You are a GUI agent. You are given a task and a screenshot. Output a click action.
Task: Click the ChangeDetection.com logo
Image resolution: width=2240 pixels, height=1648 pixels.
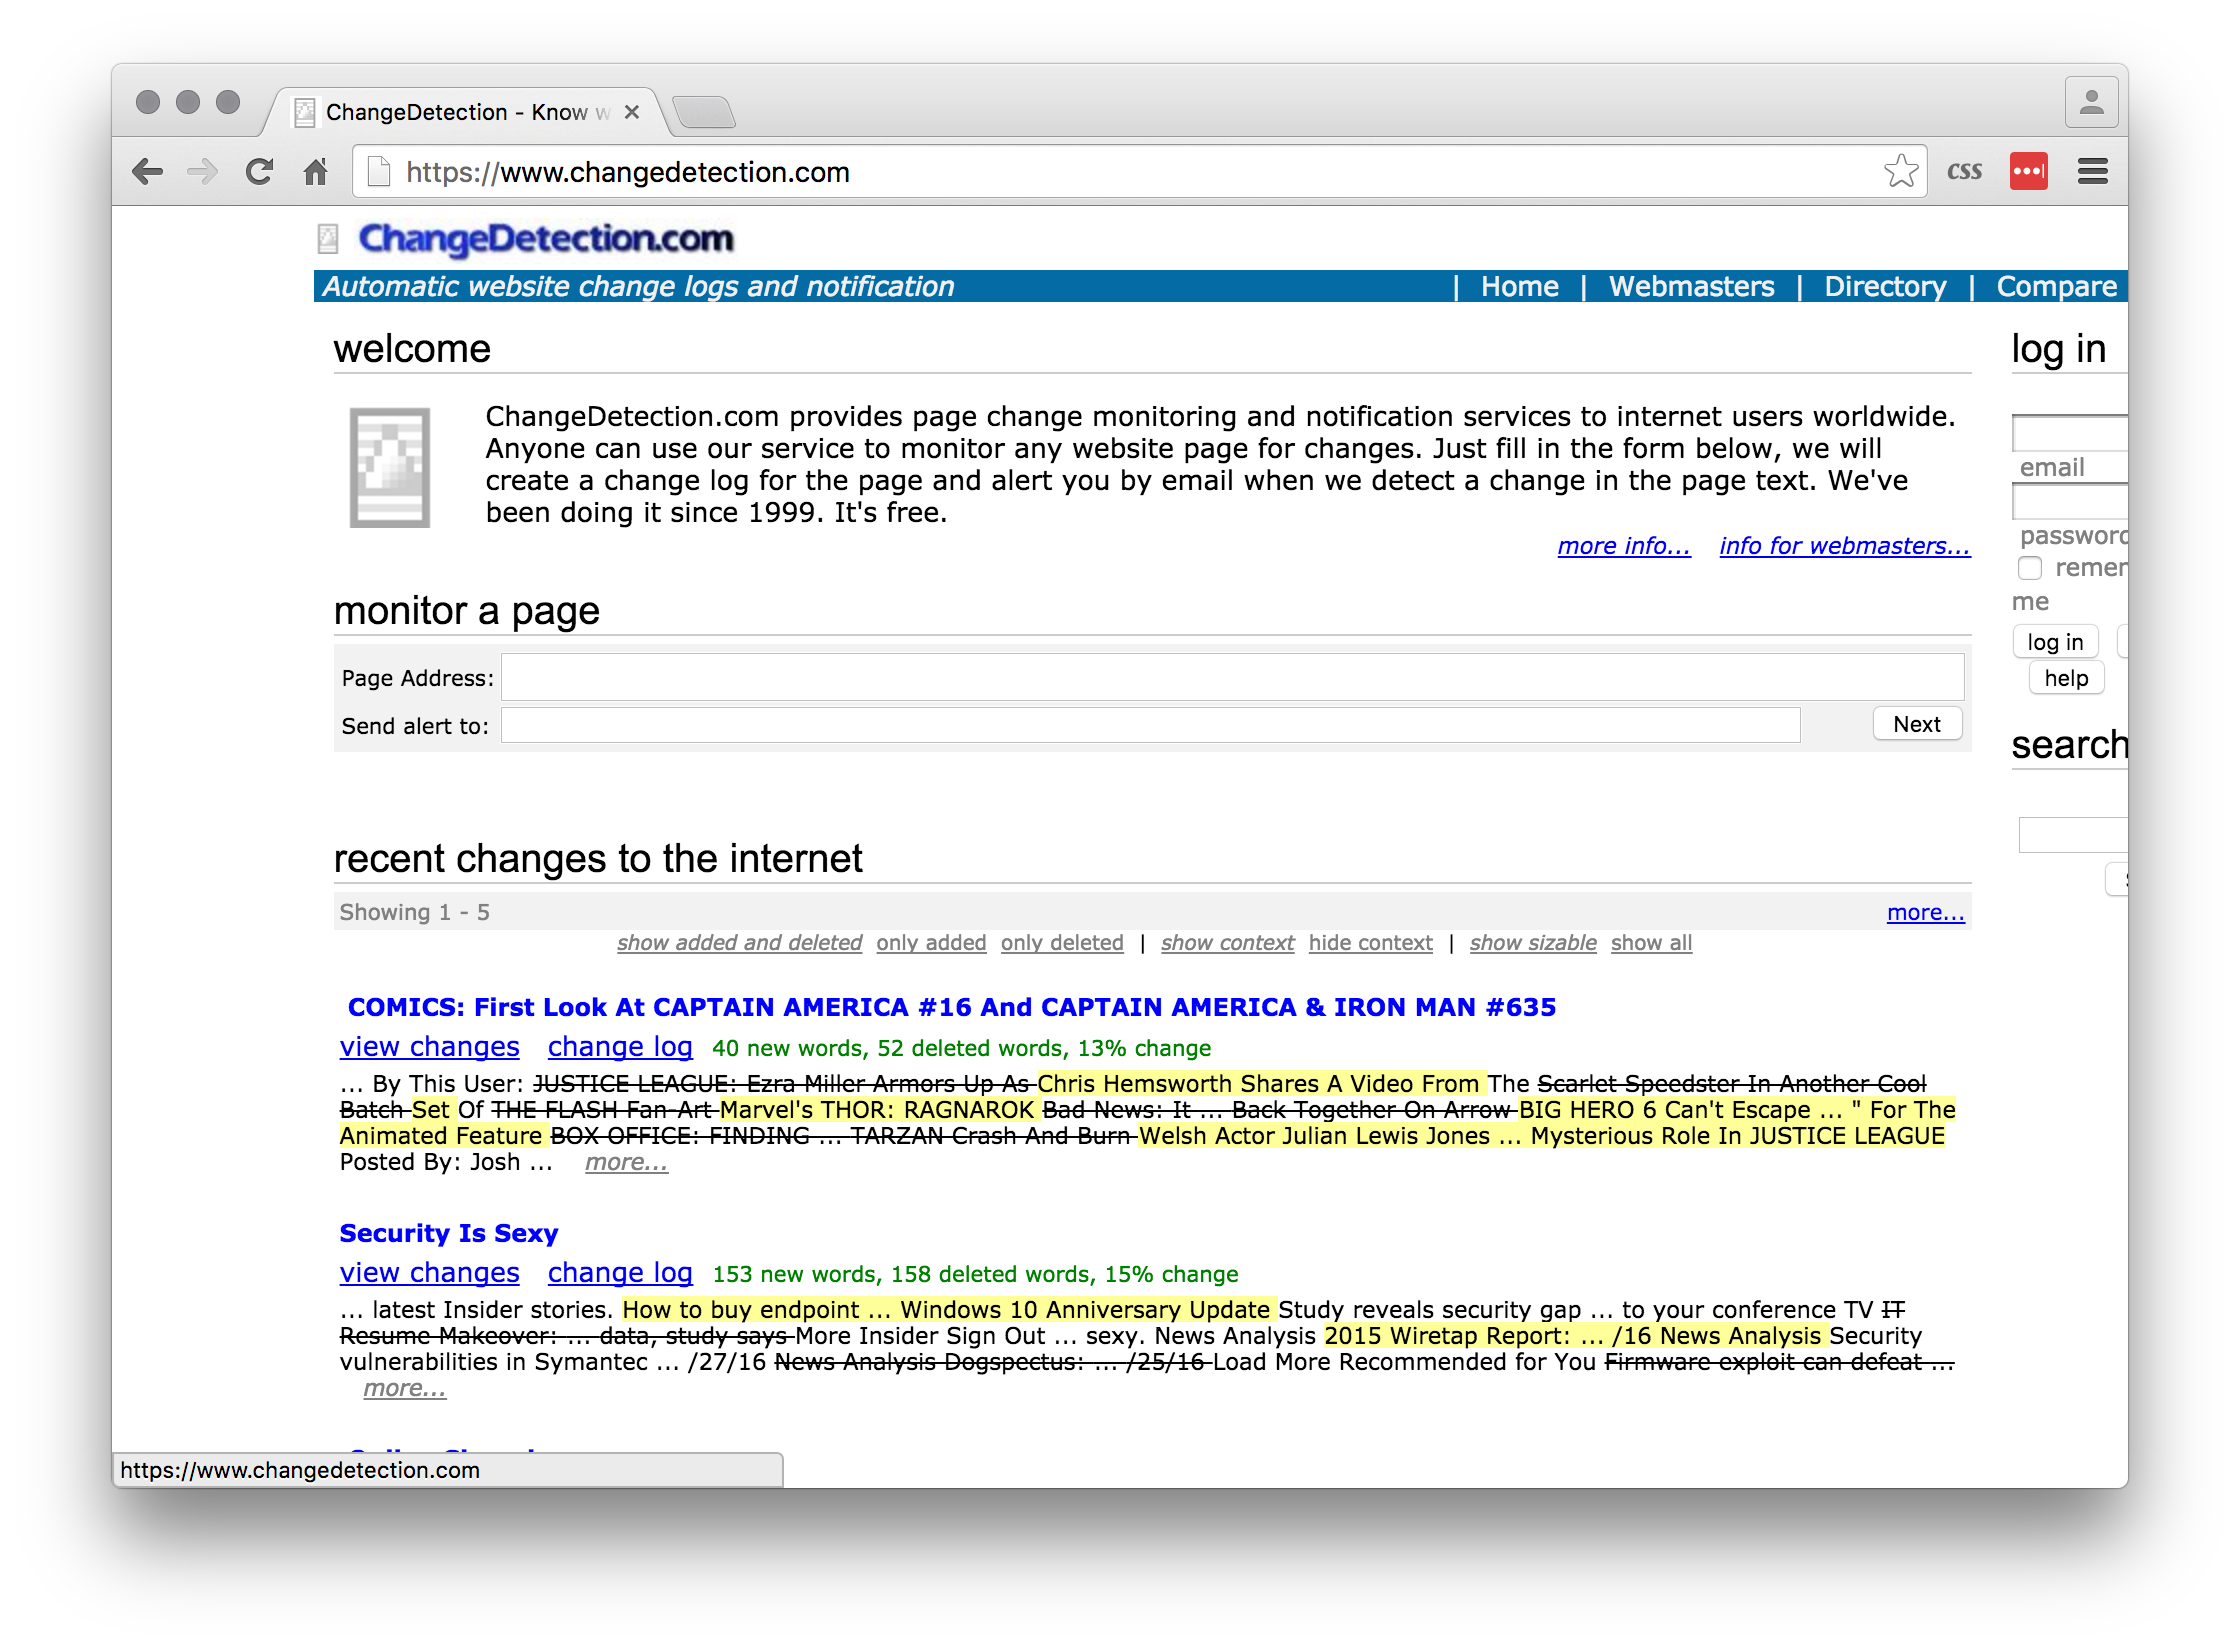[x=545, y=238]
